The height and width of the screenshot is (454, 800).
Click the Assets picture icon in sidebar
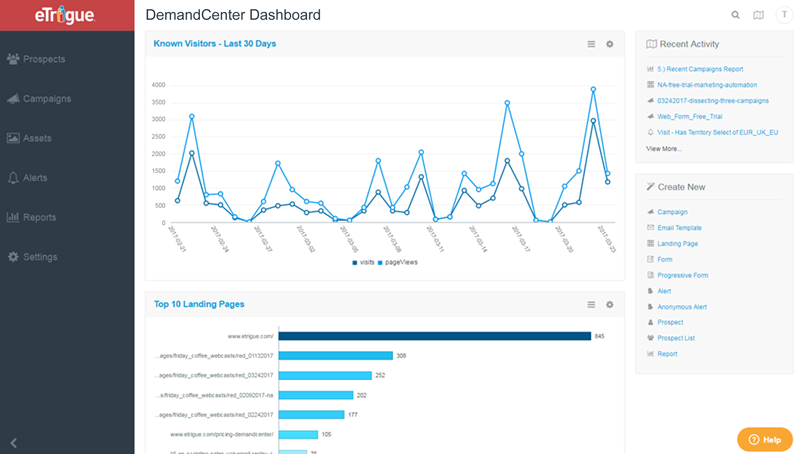point(13,138)
